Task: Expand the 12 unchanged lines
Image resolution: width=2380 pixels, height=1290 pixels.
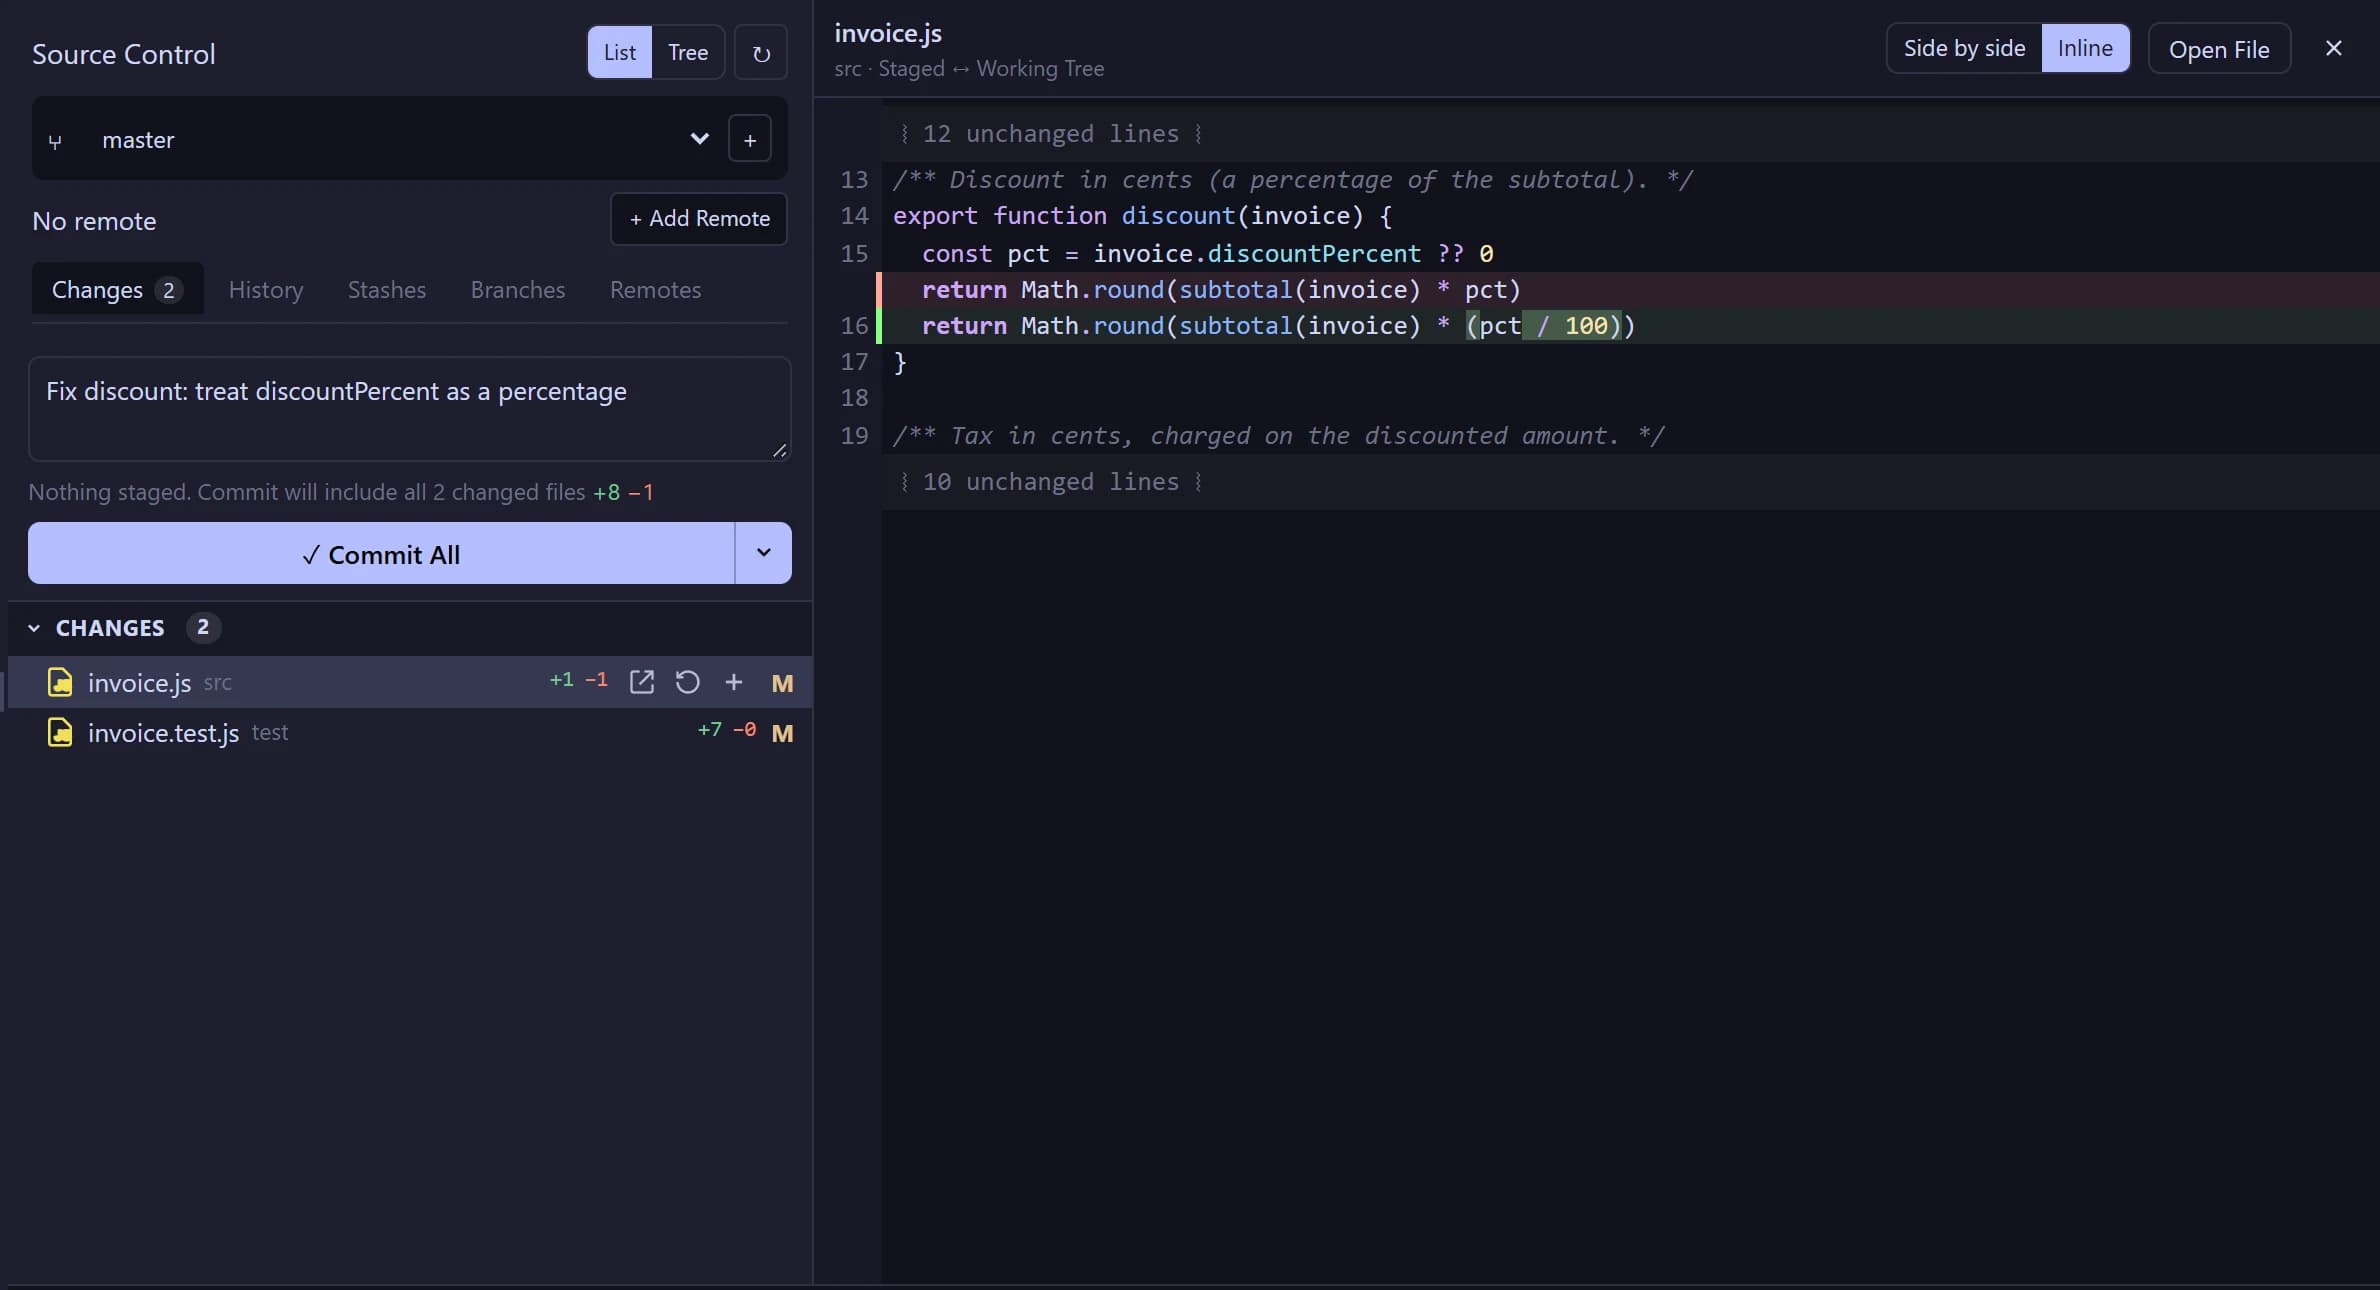Action: point(1050,134)
